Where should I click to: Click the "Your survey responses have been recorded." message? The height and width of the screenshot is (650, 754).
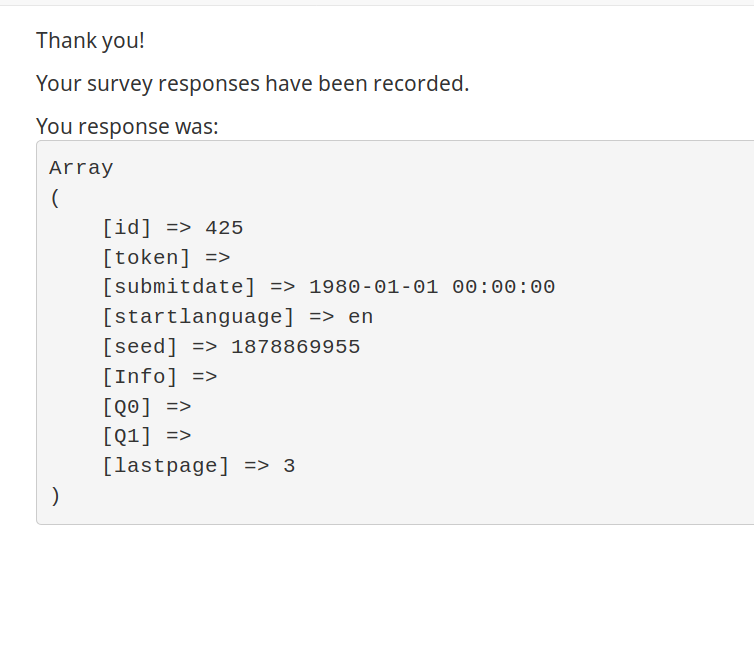(252, 84)
